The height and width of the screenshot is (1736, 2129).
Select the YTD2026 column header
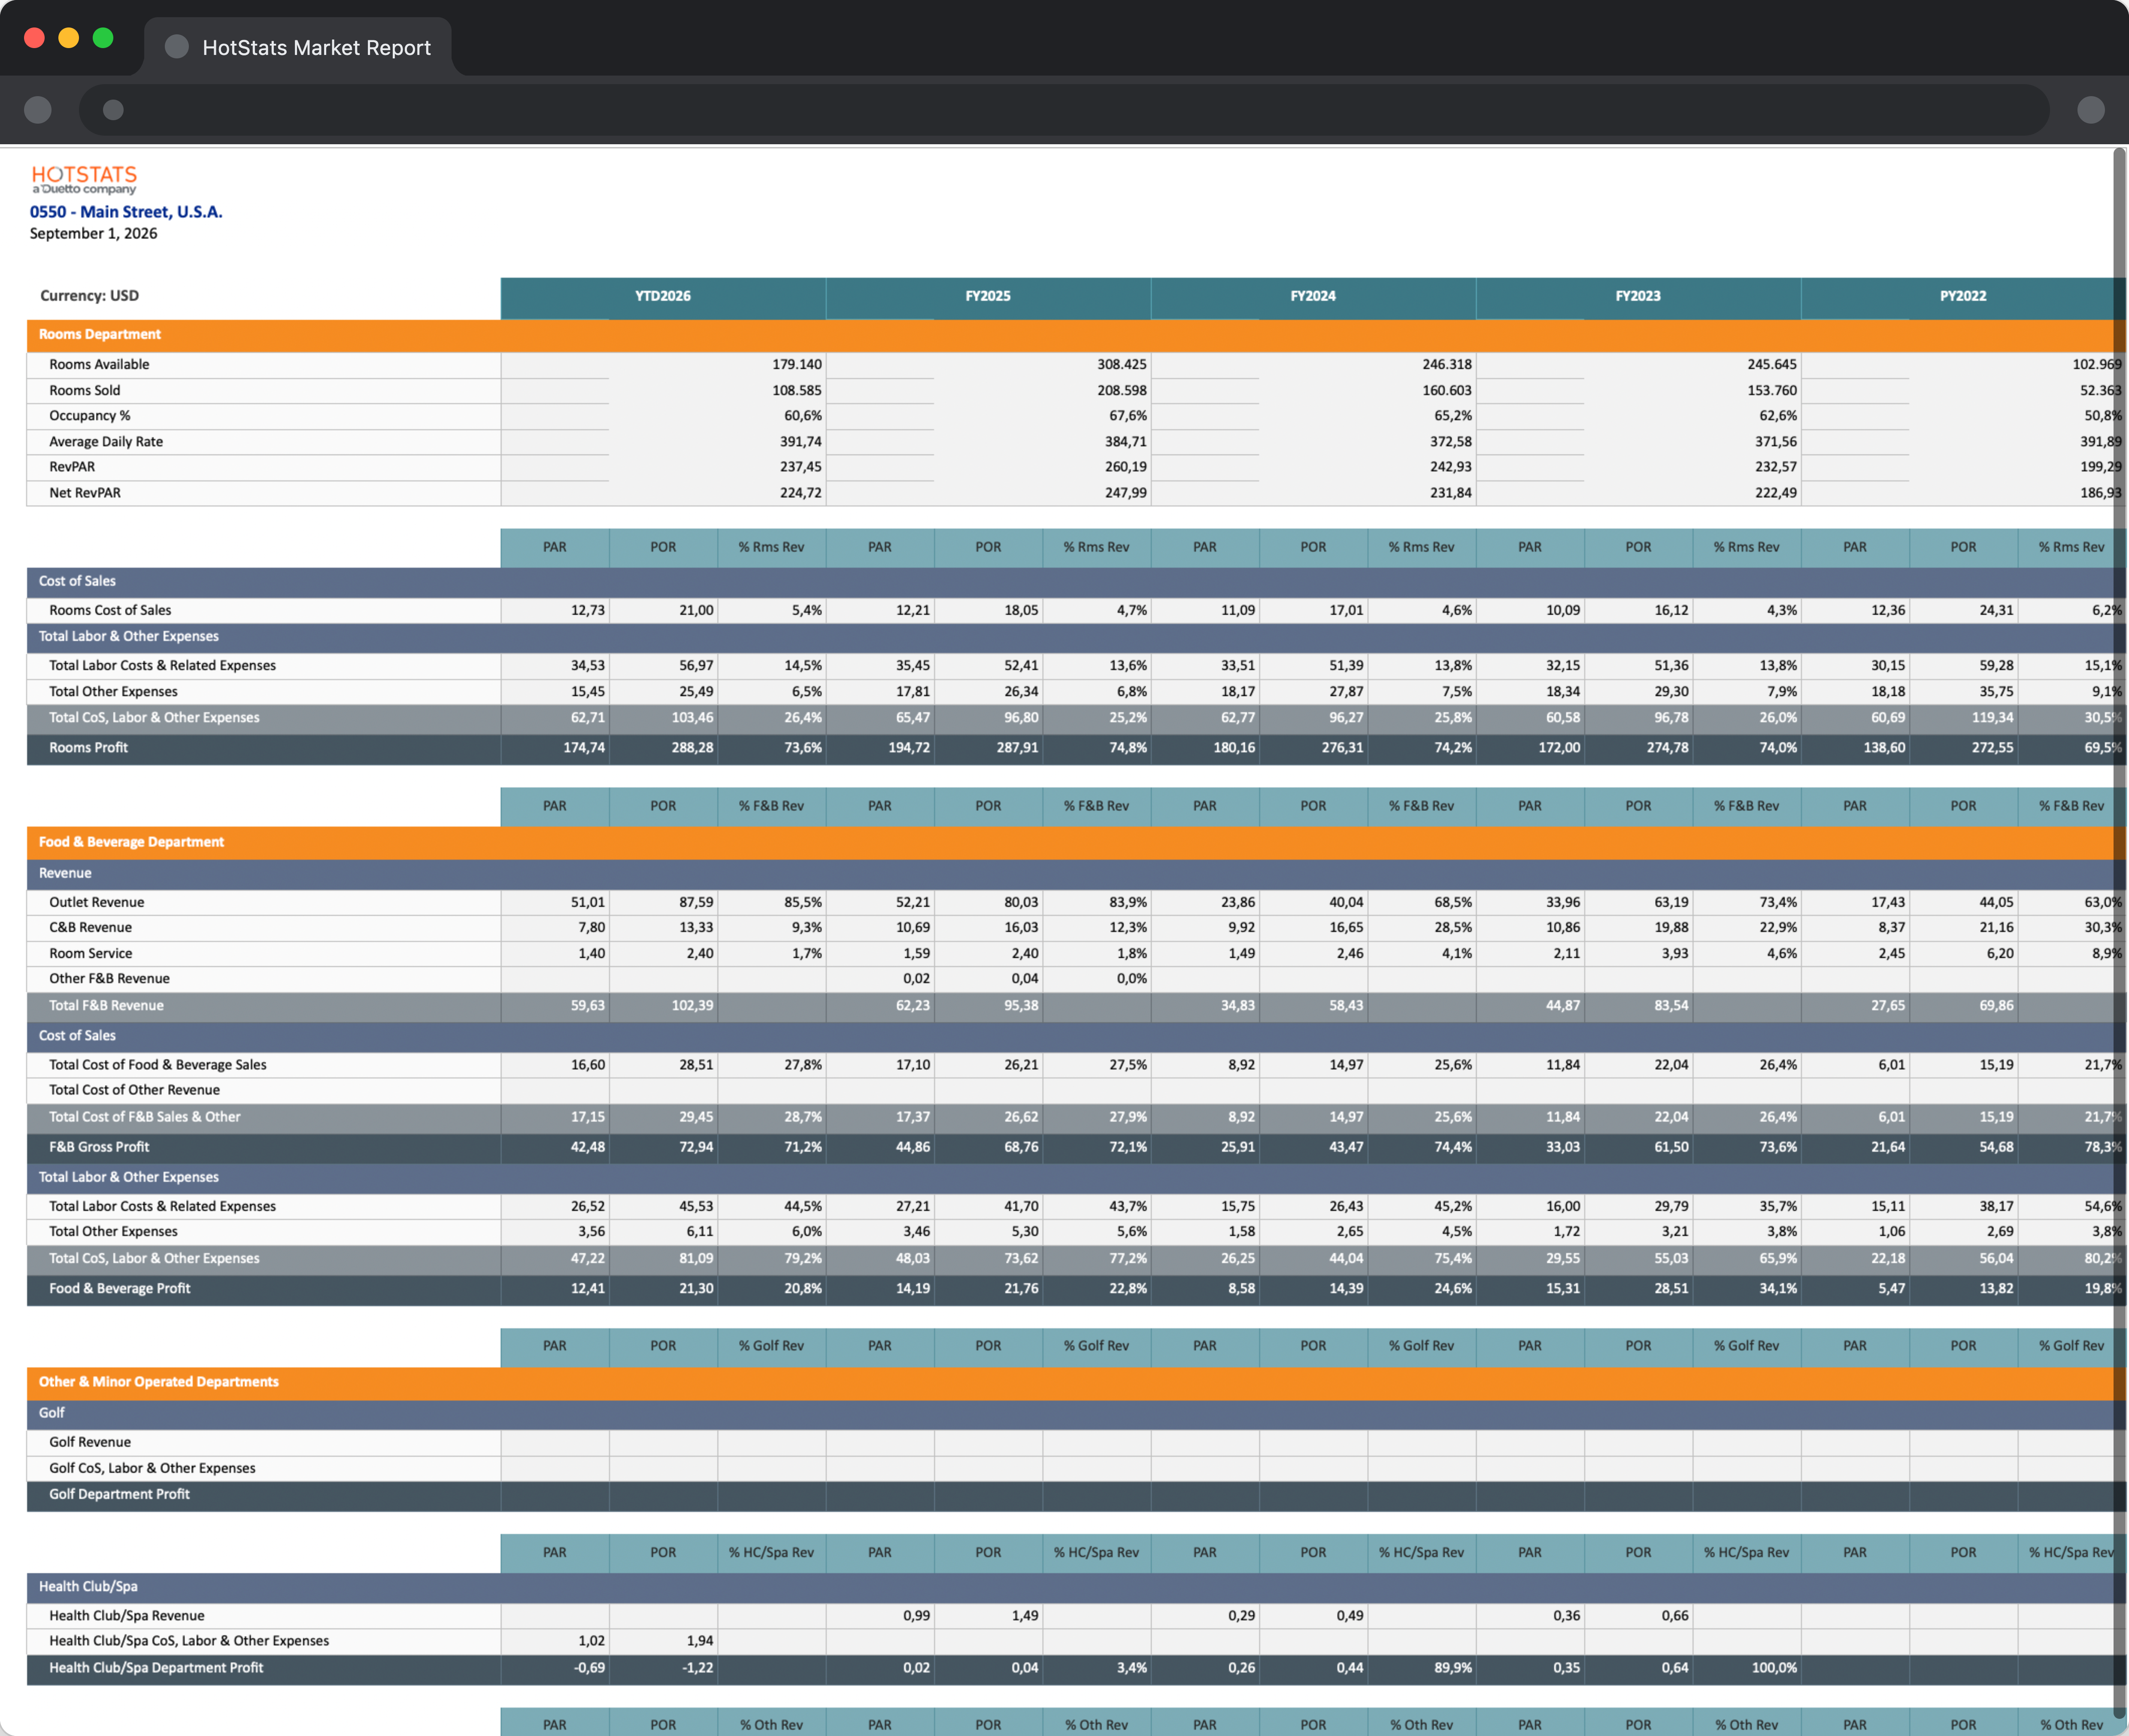(663, 297)
